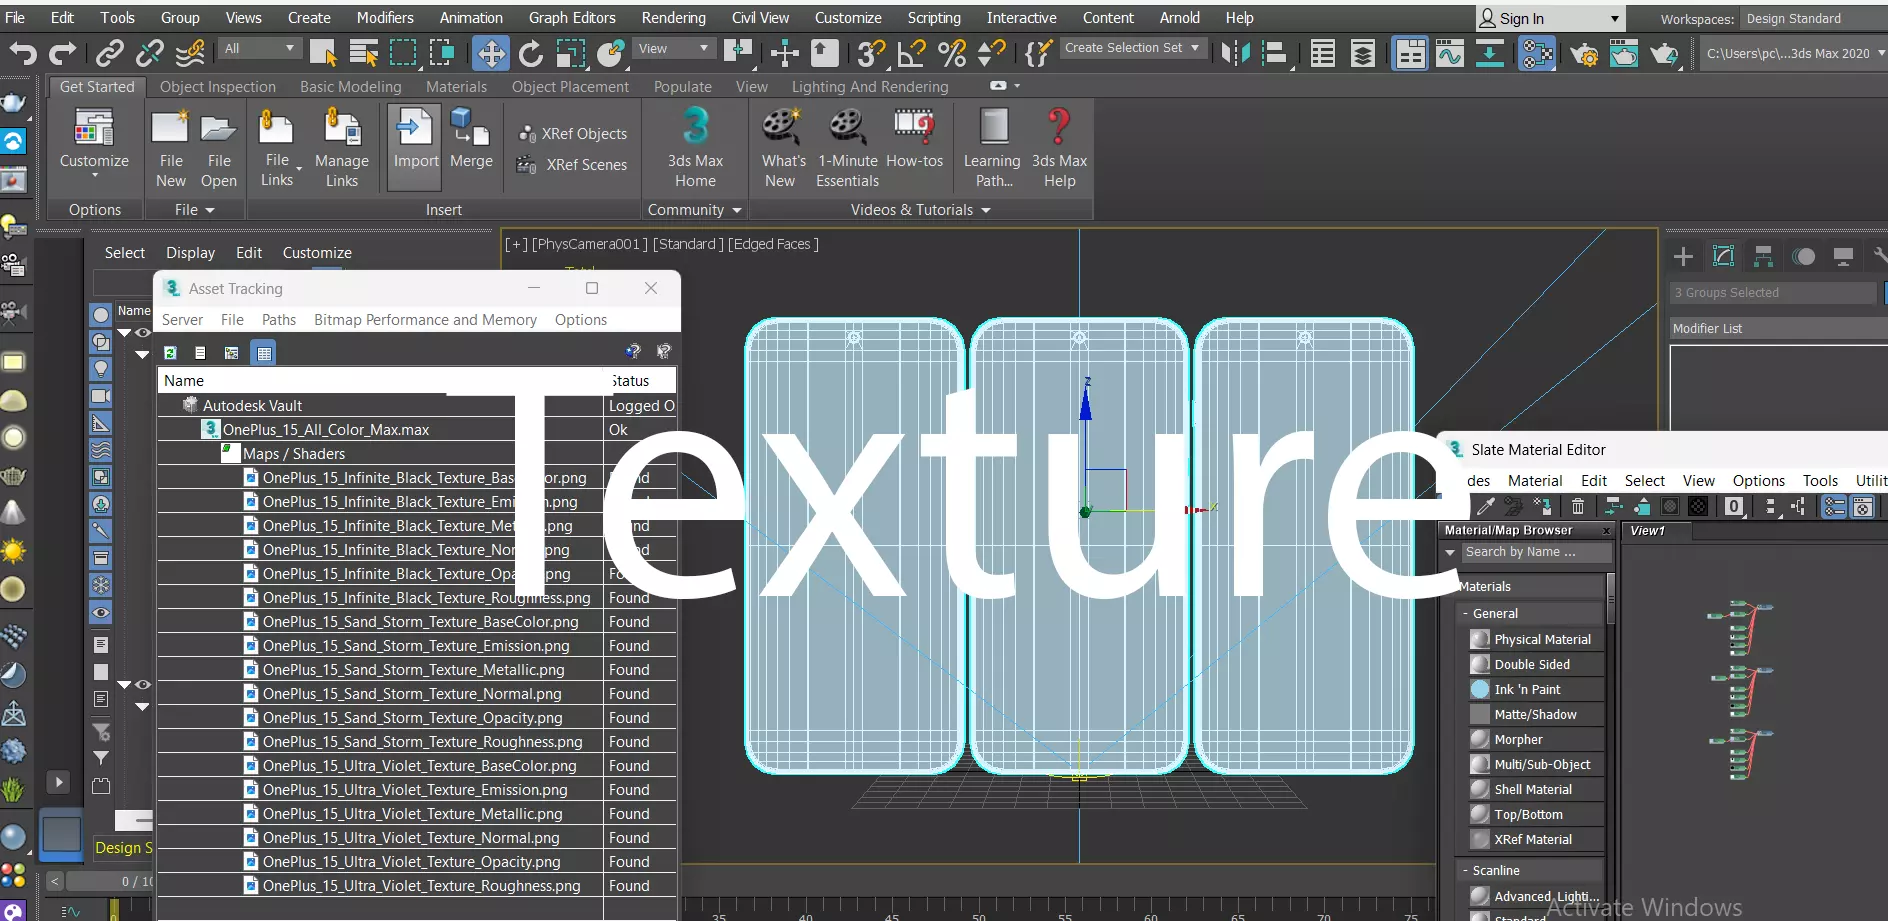Toggle the Angle Snap button
Viewport: 1888px width, 921px height.
(x=911, y=53)
